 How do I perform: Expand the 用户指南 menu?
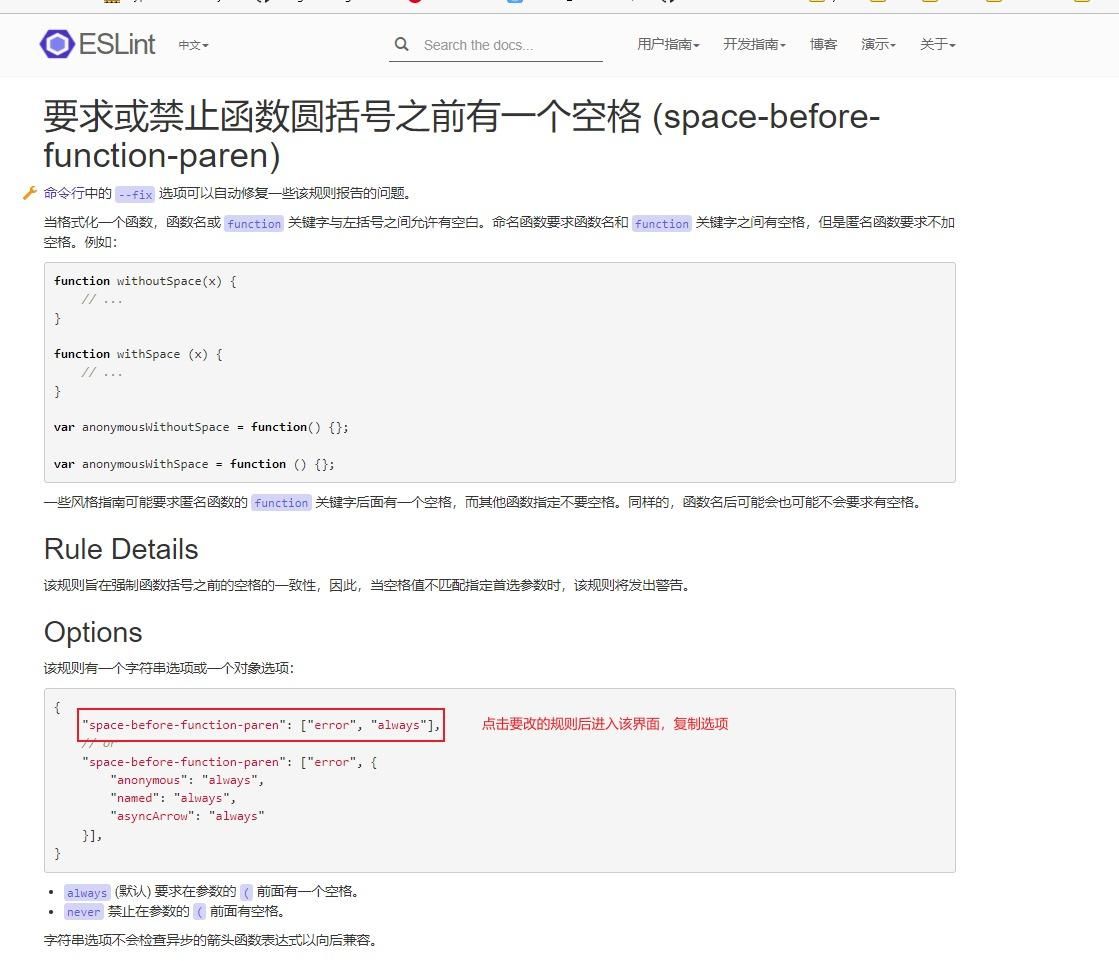click(668, 45)
